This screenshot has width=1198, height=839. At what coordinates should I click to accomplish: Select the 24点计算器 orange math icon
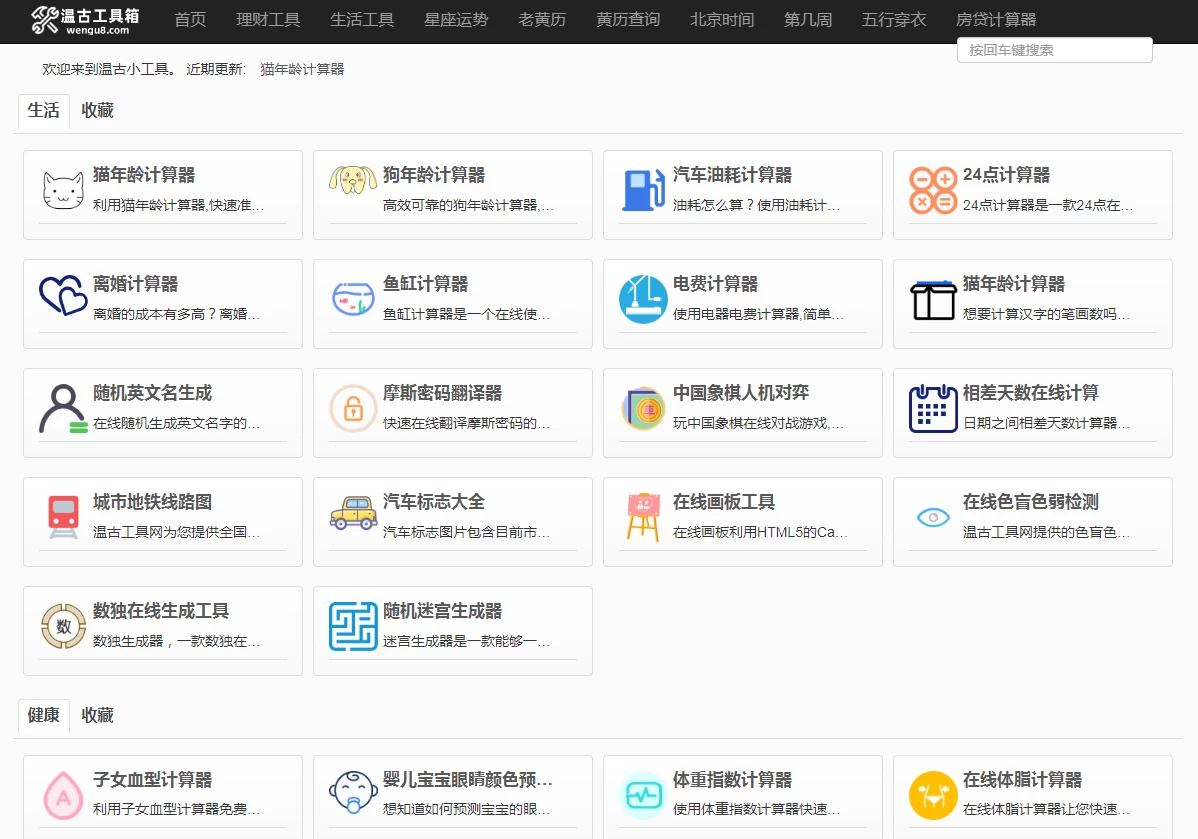(x=933, y=190)
